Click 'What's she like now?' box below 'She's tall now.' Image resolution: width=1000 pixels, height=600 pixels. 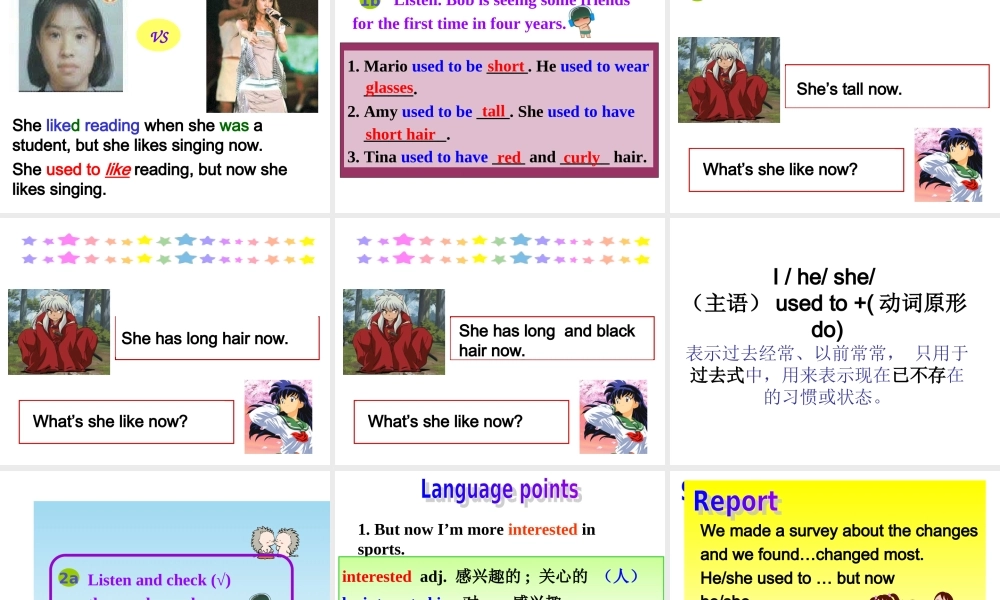tap(796, 170)
